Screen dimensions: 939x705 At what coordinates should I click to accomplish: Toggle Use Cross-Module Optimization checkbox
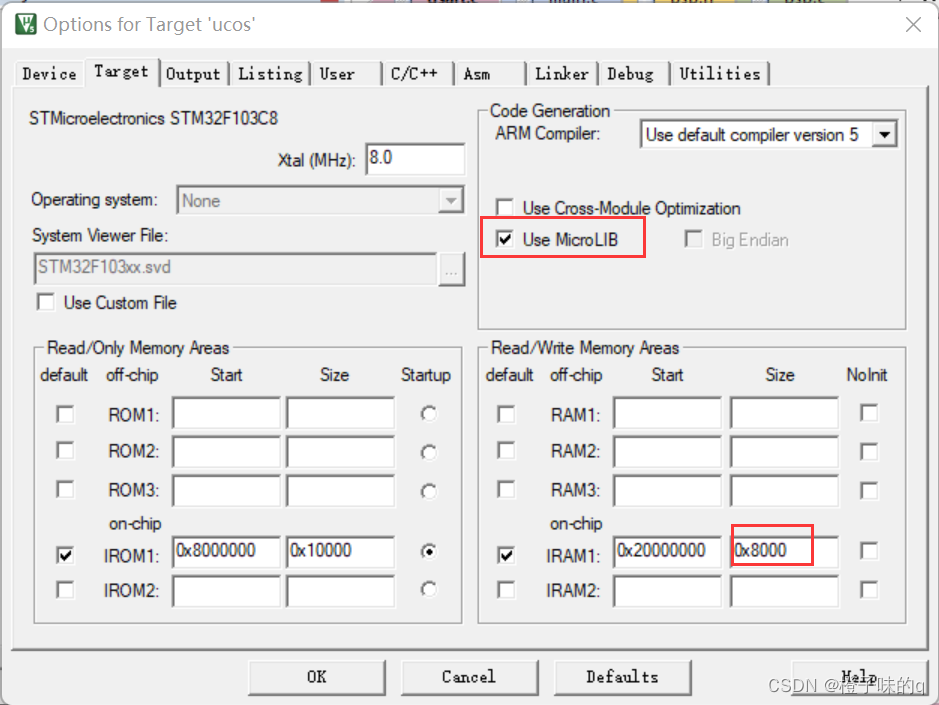[x=505, y=207]
